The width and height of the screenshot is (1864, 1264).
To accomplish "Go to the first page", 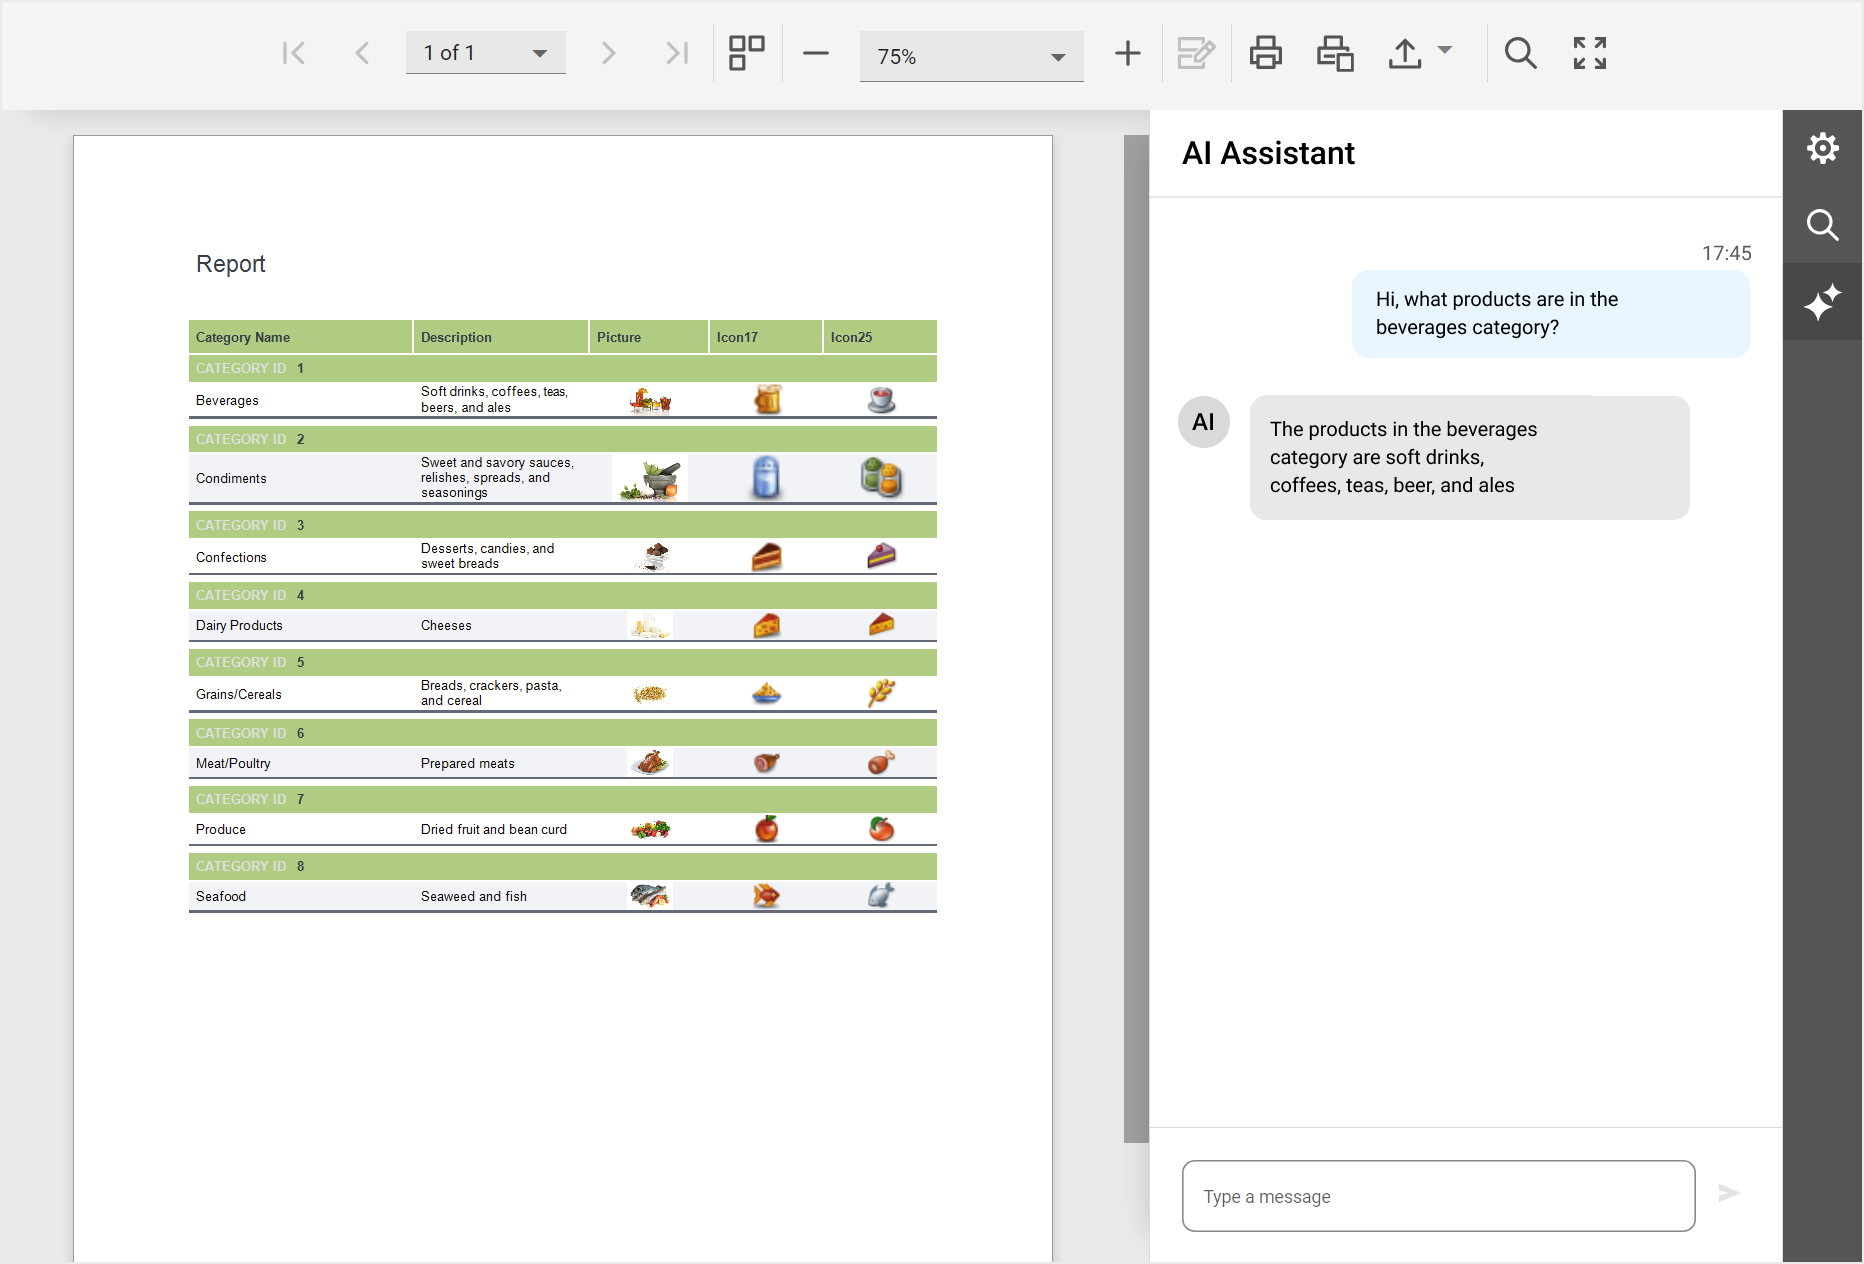I will [293, 53].
